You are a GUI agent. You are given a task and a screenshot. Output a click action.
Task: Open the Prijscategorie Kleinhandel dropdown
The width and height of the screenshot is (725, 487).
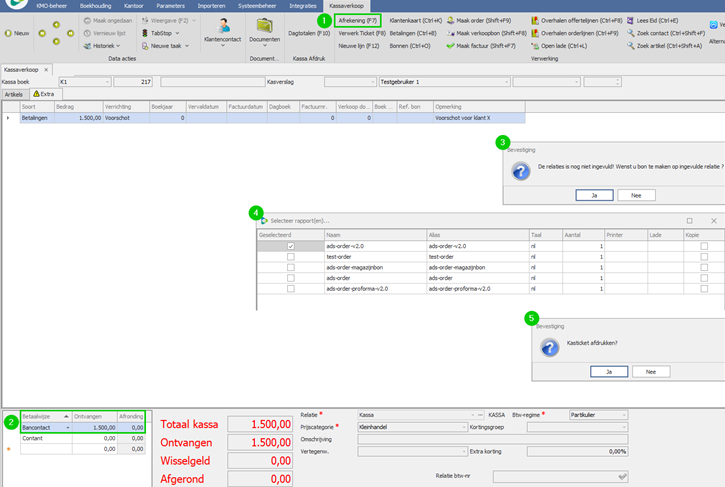pos(464,427)
